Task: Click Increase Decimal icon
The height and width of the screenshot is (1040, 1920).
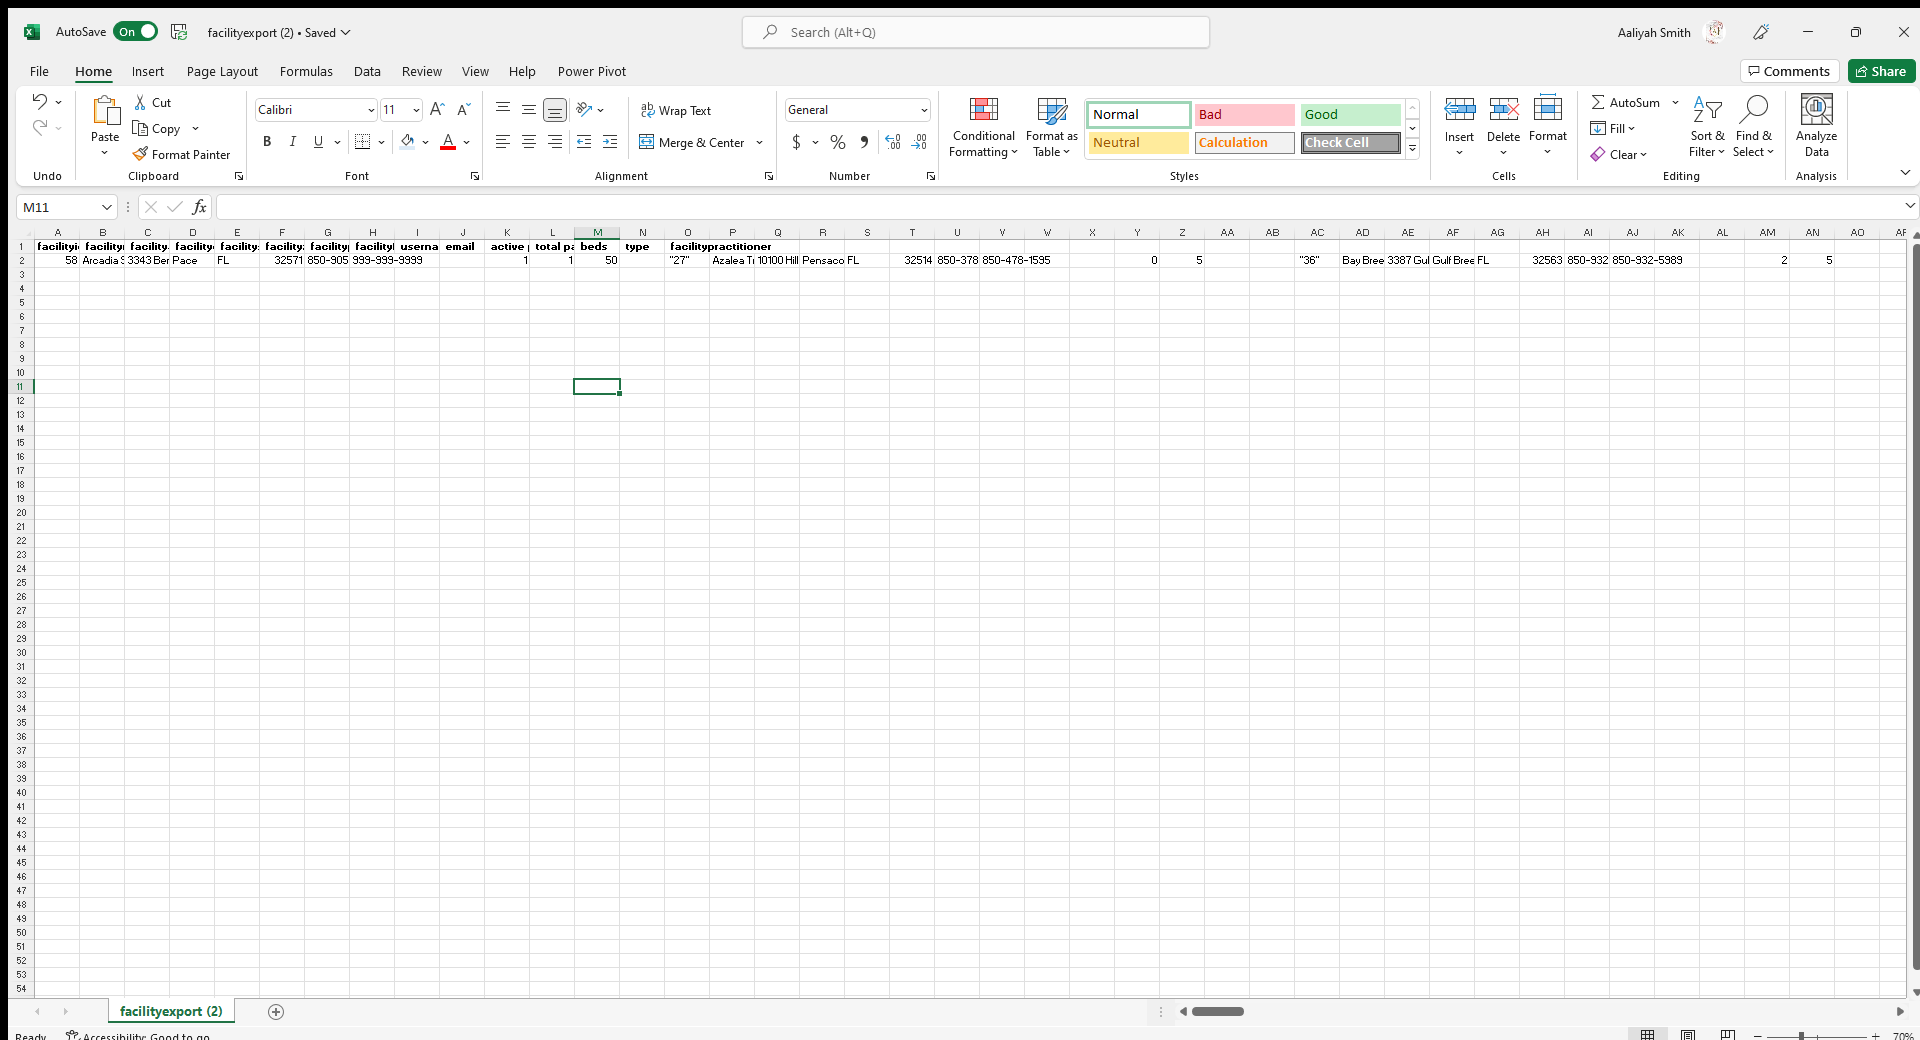Action: (x=893, y=142)
